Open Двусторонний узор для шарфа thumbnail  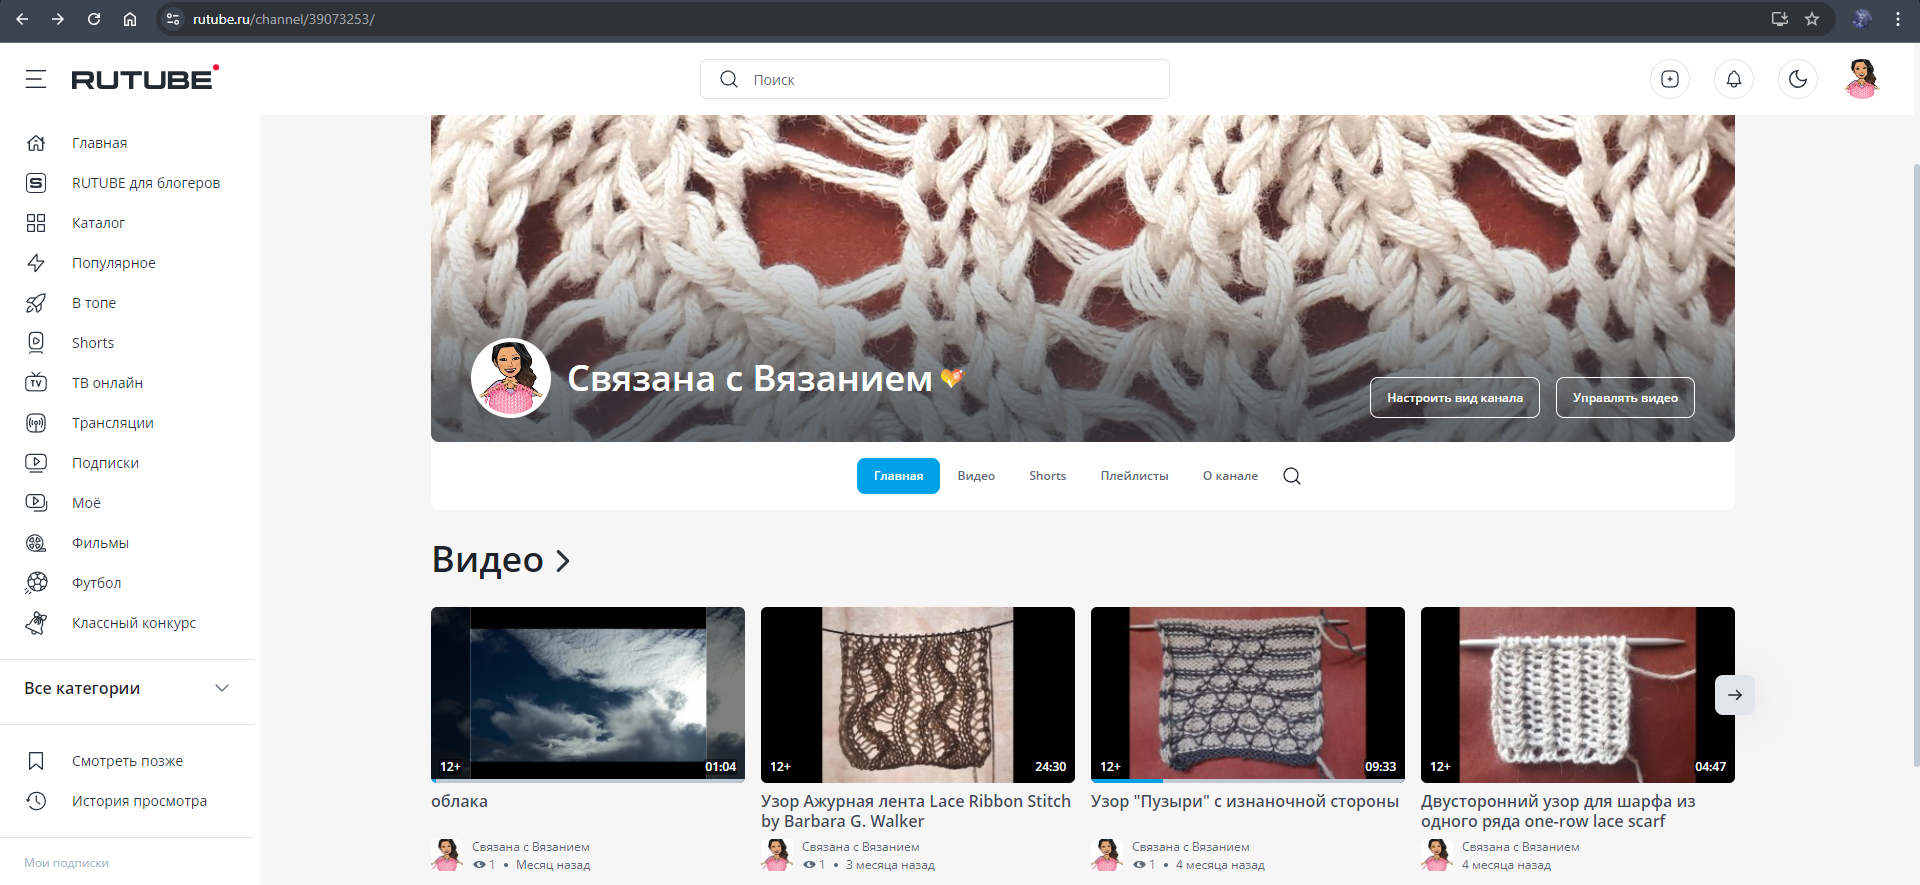click(1578, 694)
